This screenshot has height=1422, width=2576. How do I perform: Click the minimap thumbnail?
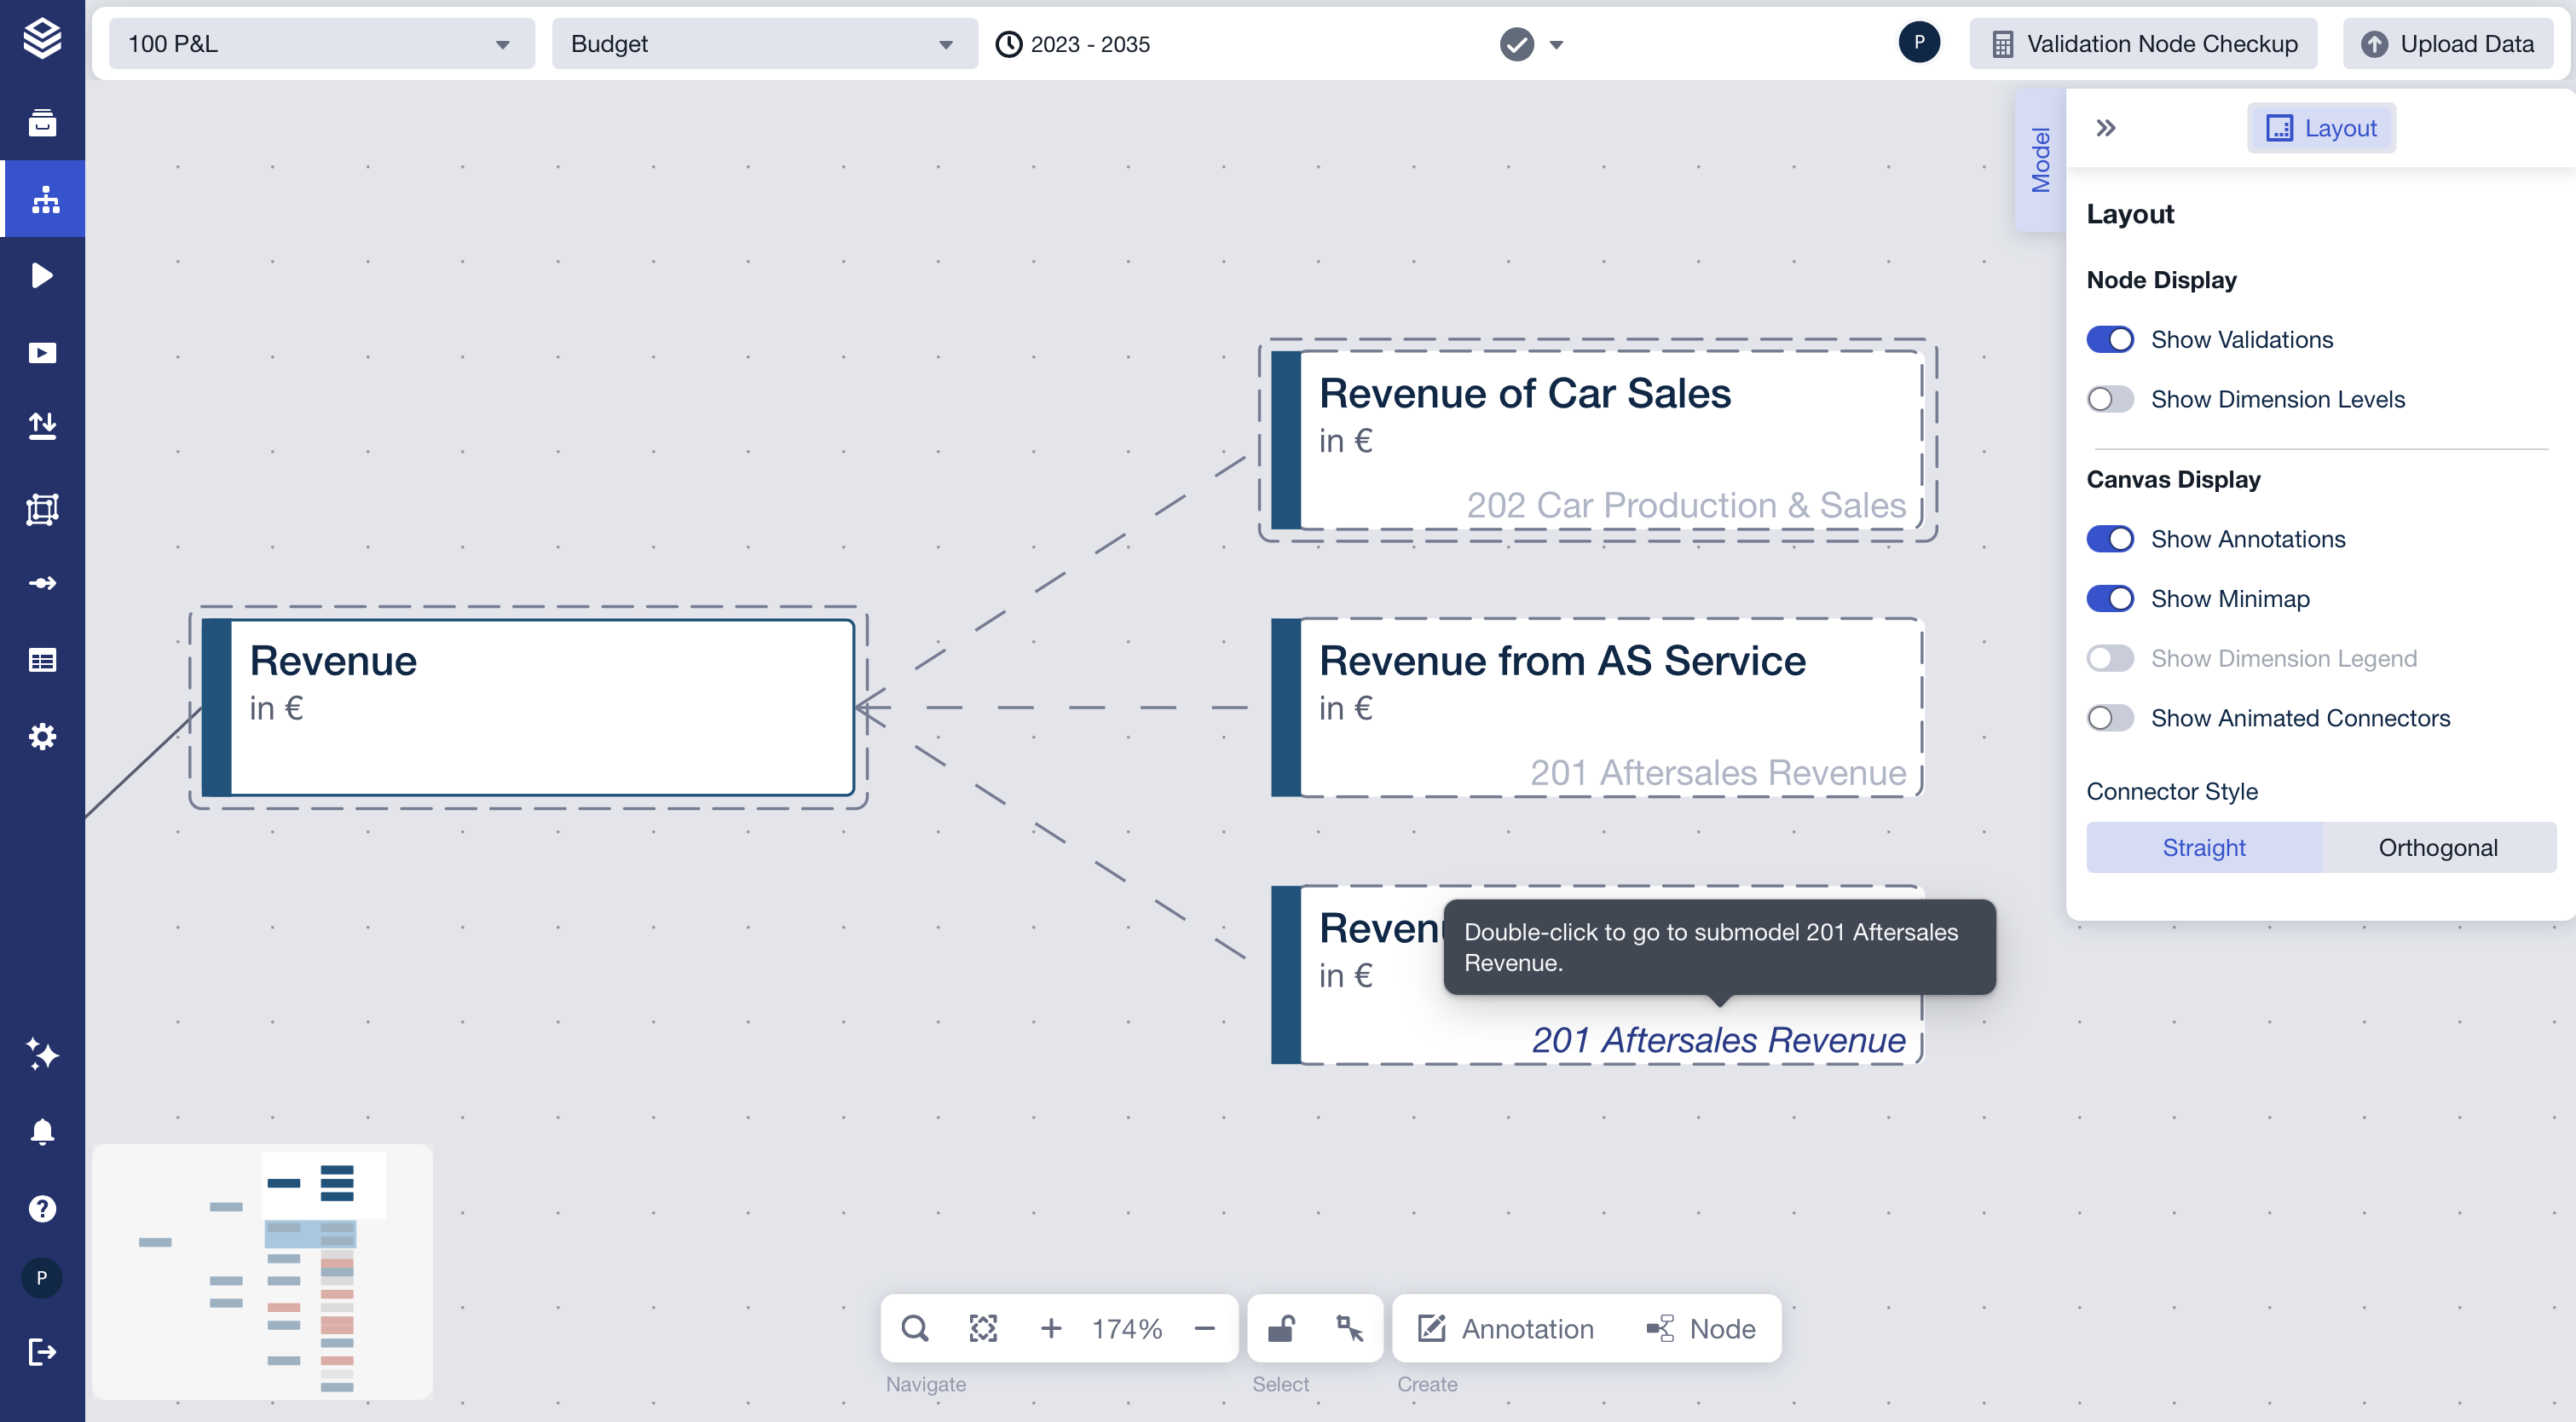coord(262,1272)
